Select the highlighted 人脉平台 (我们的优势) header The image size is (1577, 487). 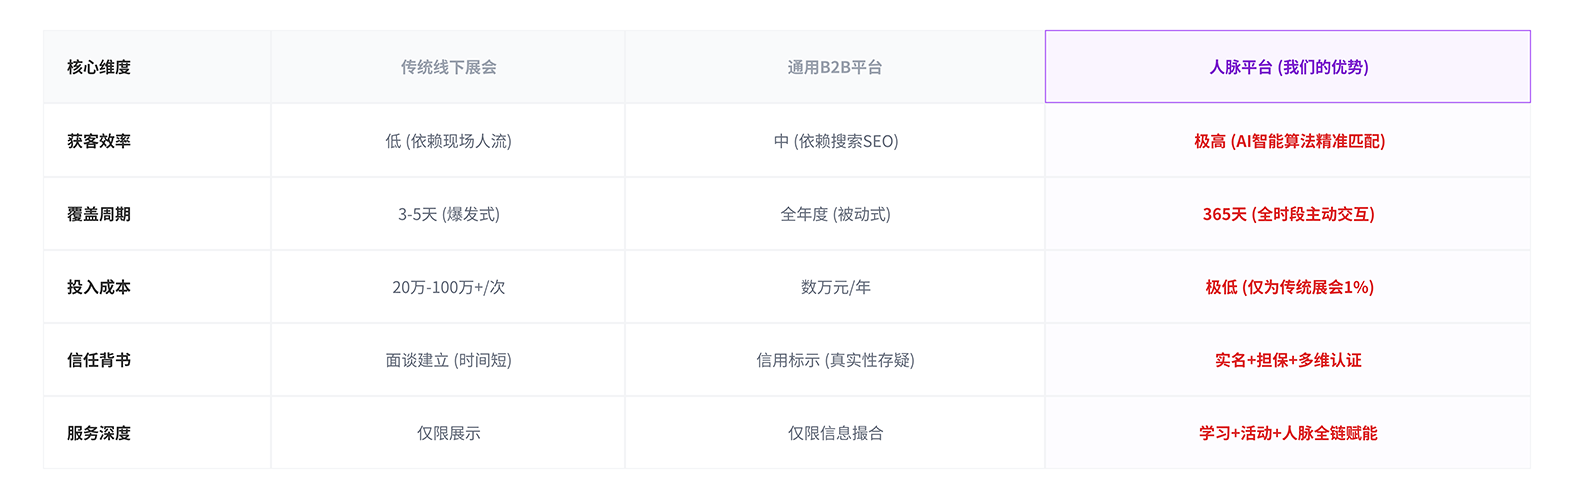1288,67
